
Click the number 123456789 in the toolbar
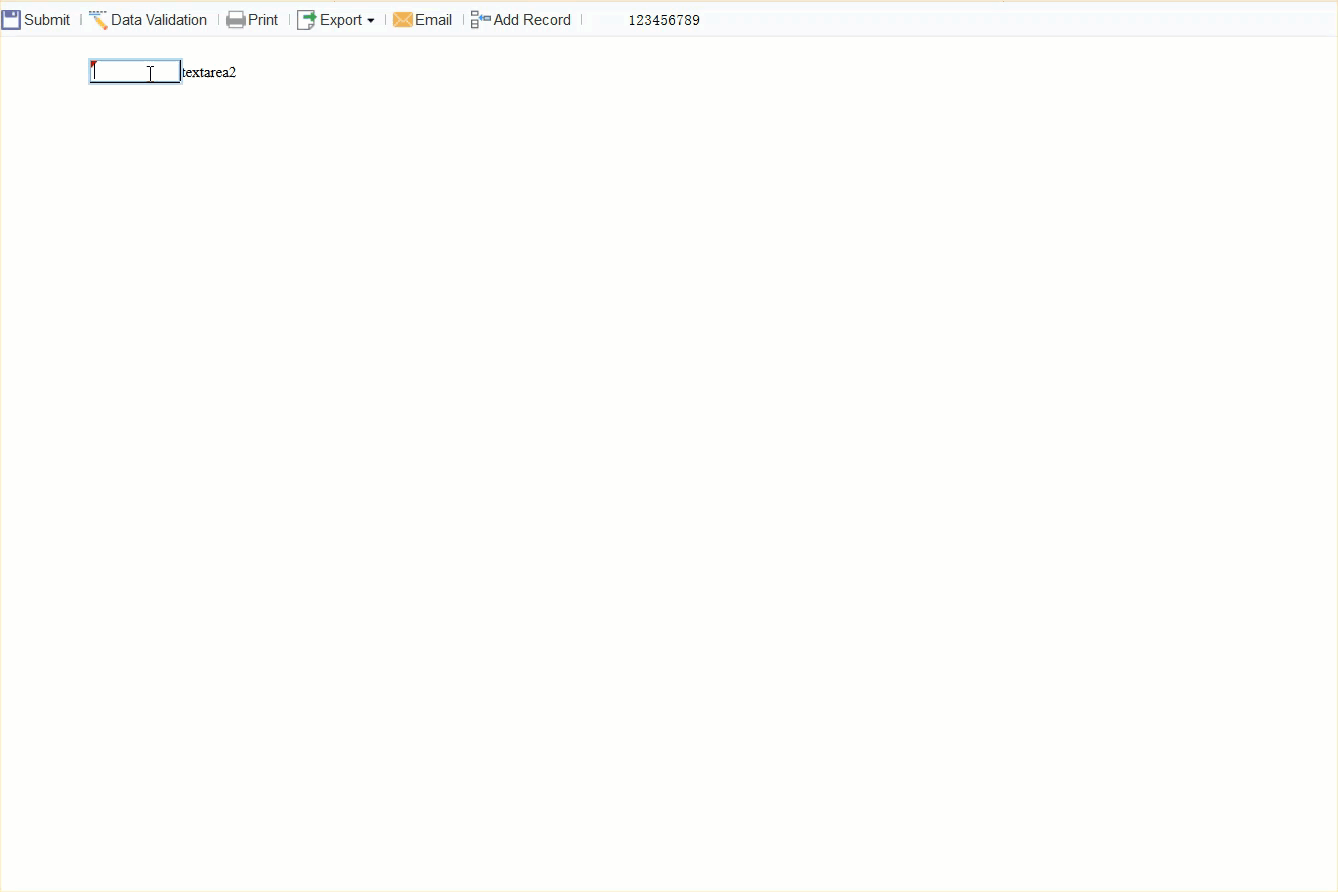663,19
